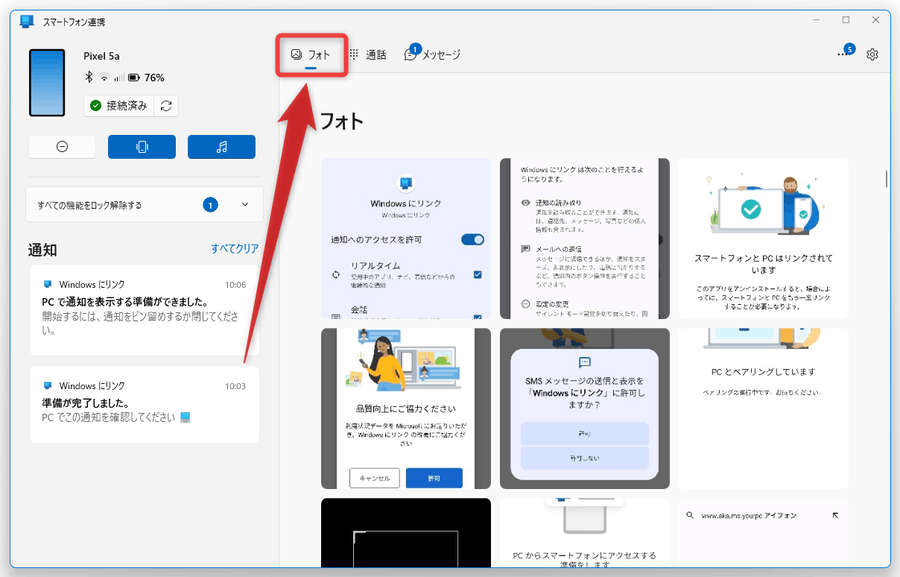Click the Bluetooth status icon
900x577 pixels.
[89, 77]
